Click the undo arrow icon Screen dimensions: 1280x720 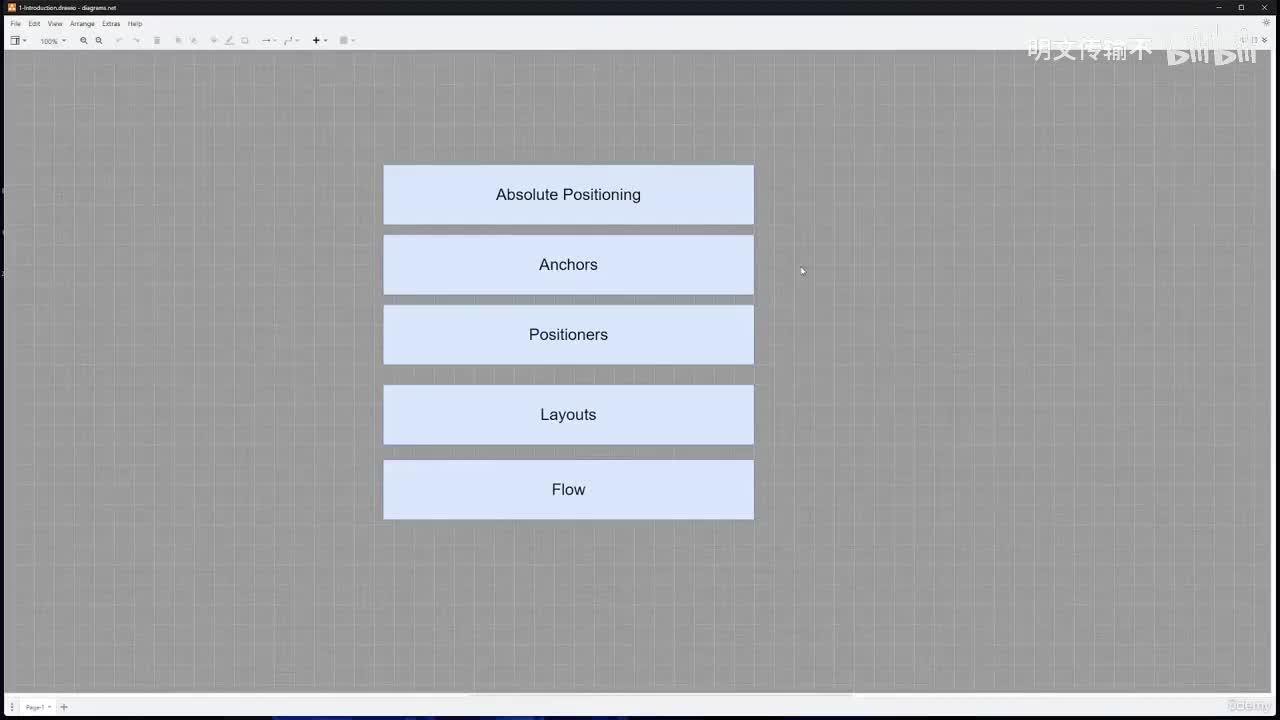point(119,41)
